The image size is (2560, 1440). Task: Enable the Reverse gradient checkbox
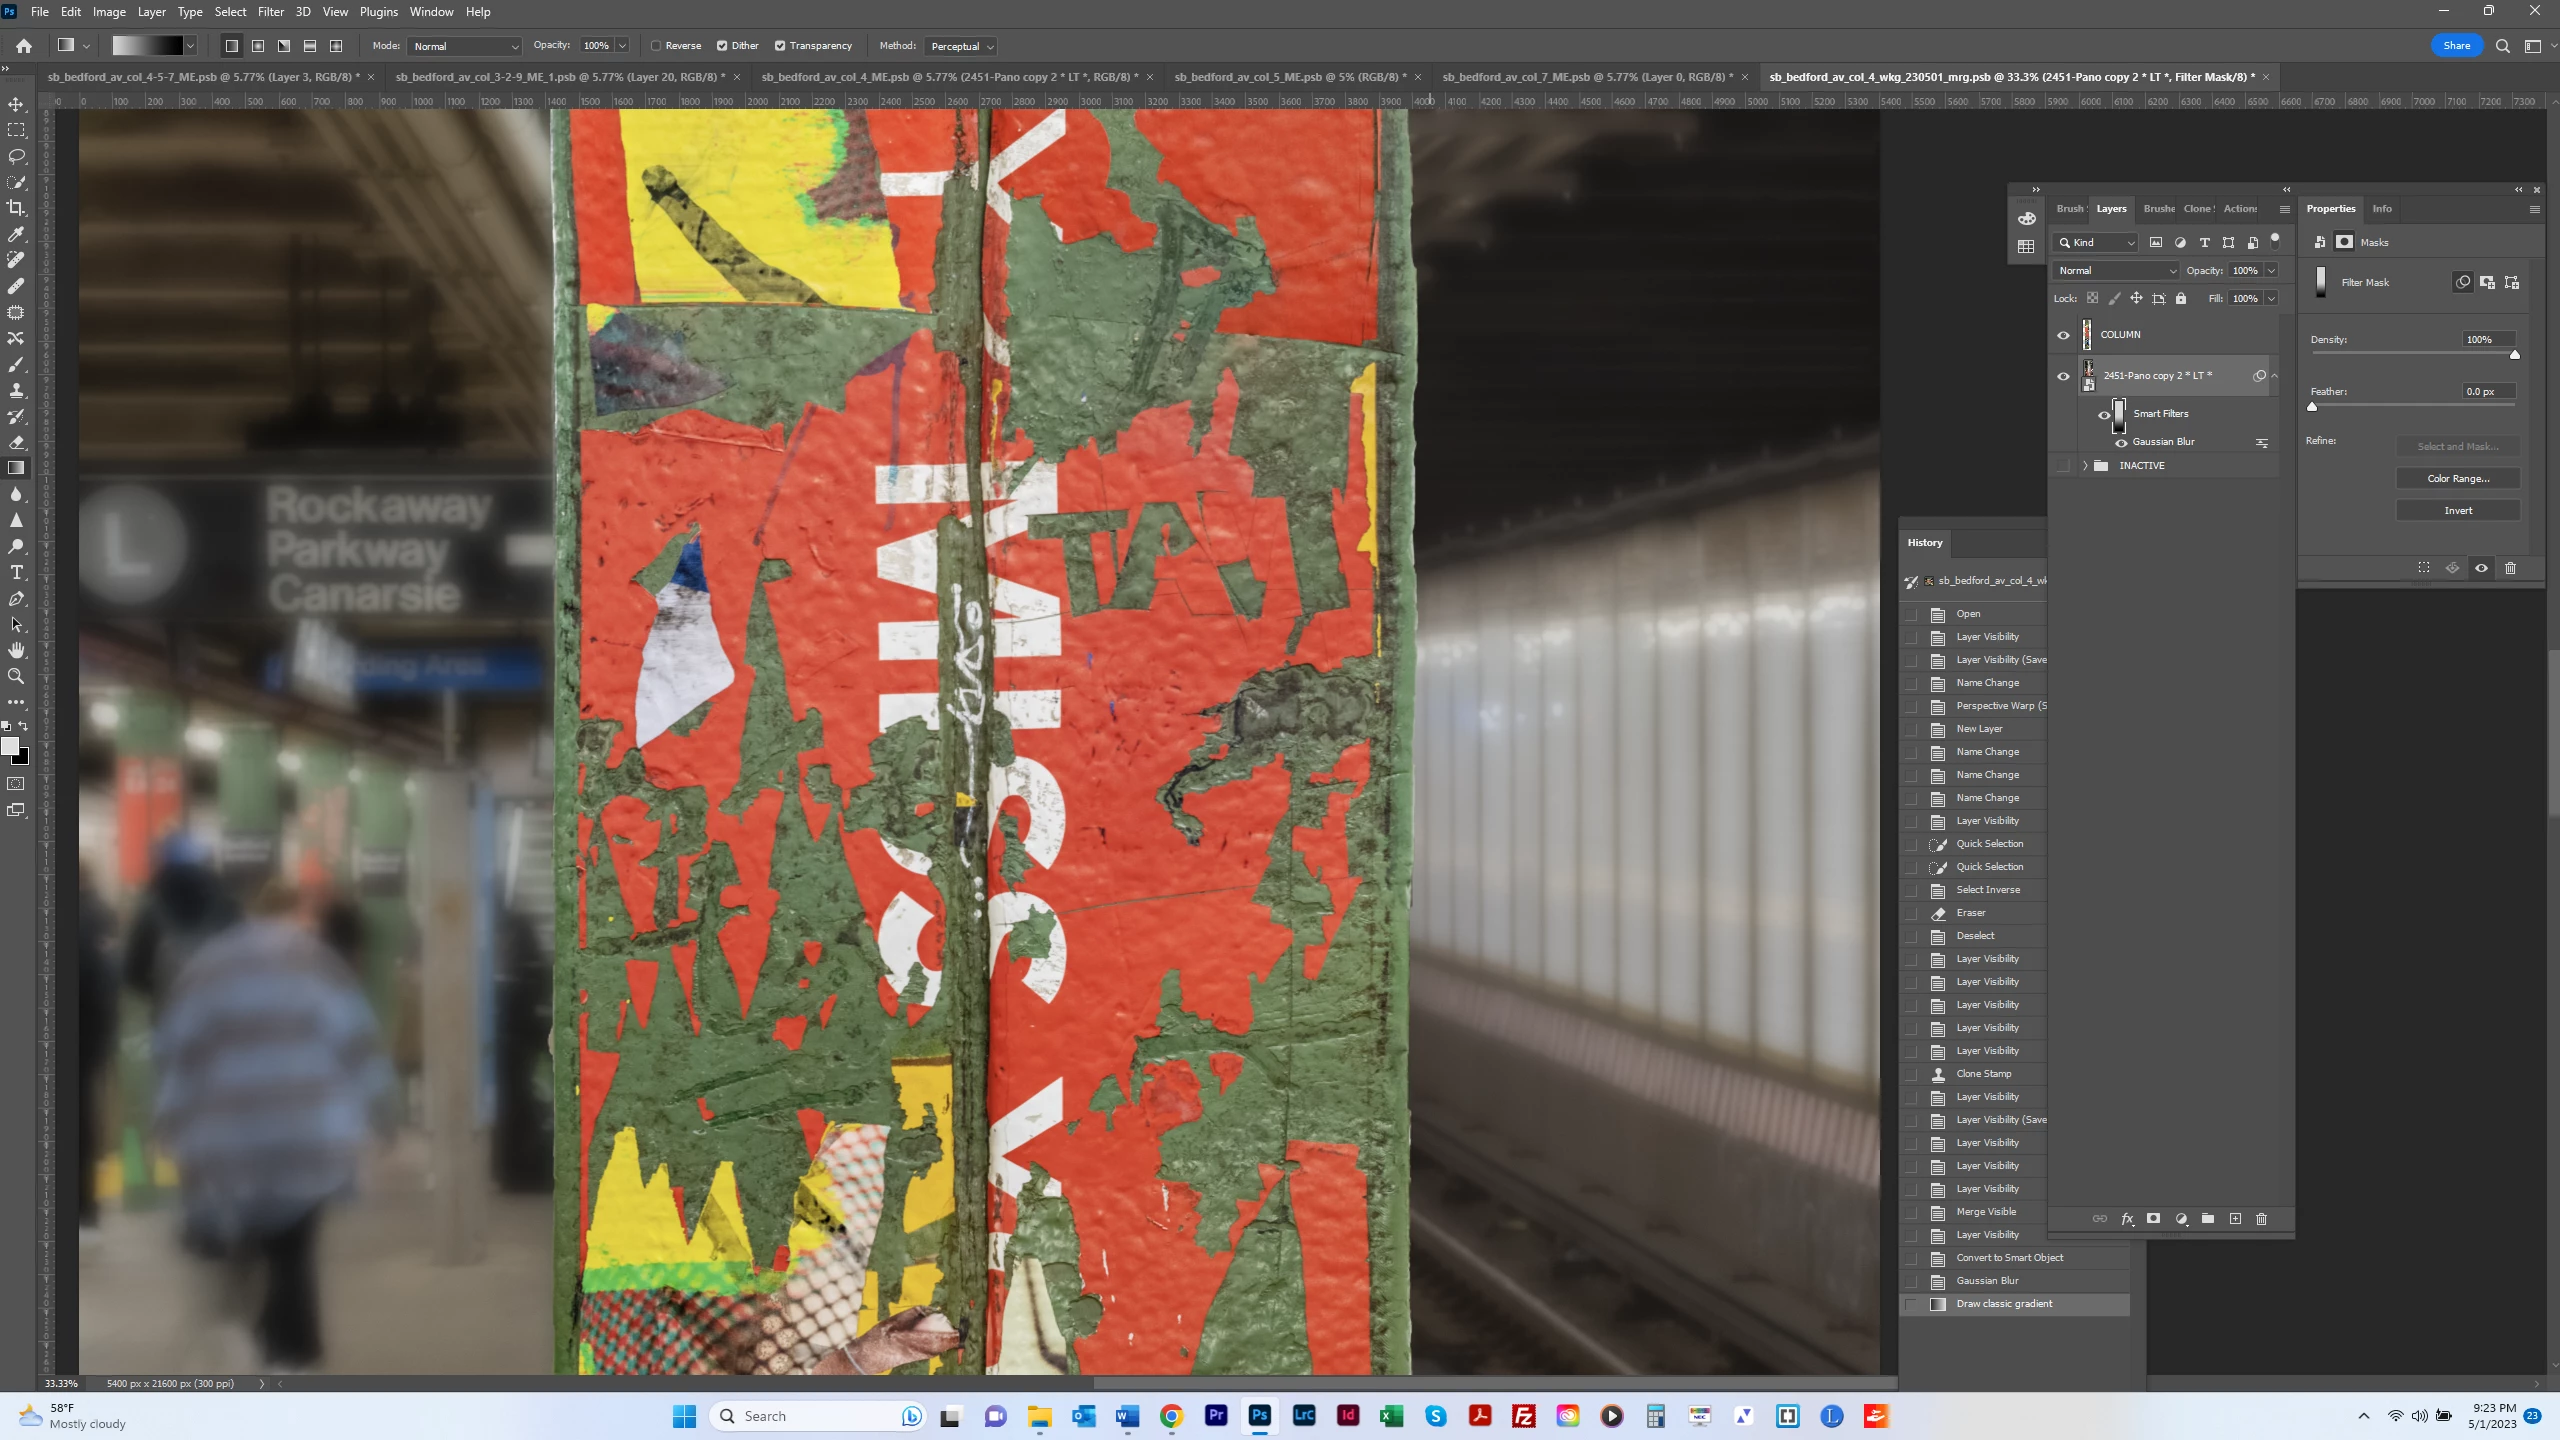[657, 46]
